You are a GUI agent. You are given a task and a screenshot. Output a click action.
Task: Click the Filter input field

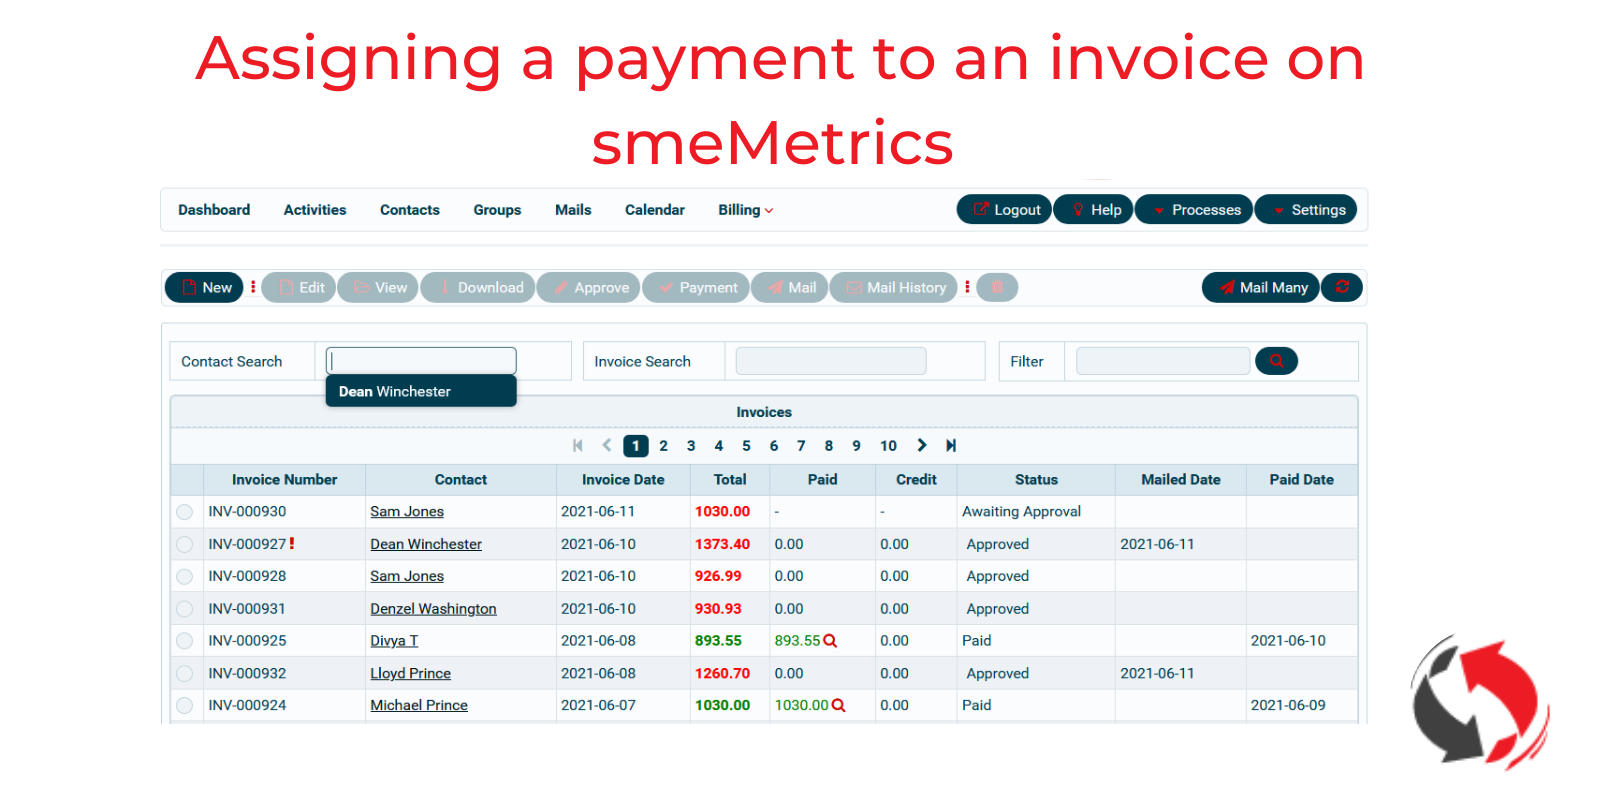(1163, 361)
